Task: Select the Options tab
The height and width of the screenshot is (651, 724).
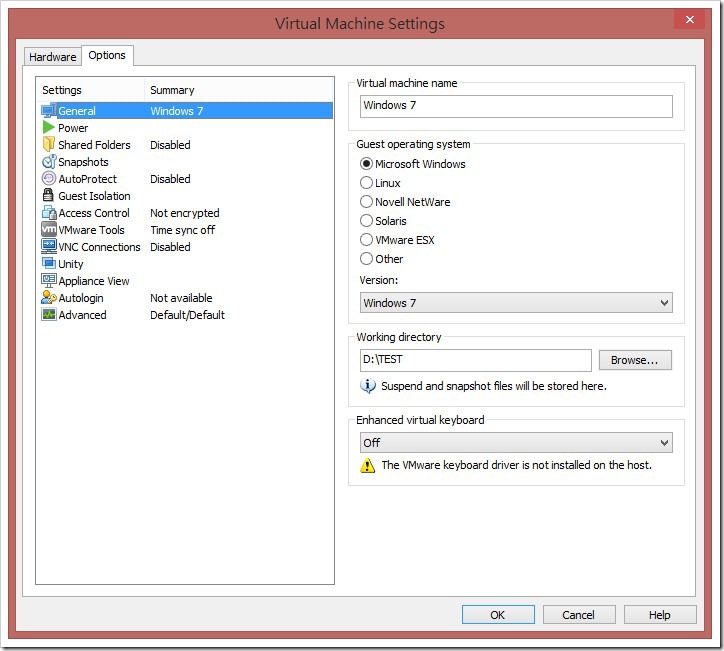Action: 107,55
